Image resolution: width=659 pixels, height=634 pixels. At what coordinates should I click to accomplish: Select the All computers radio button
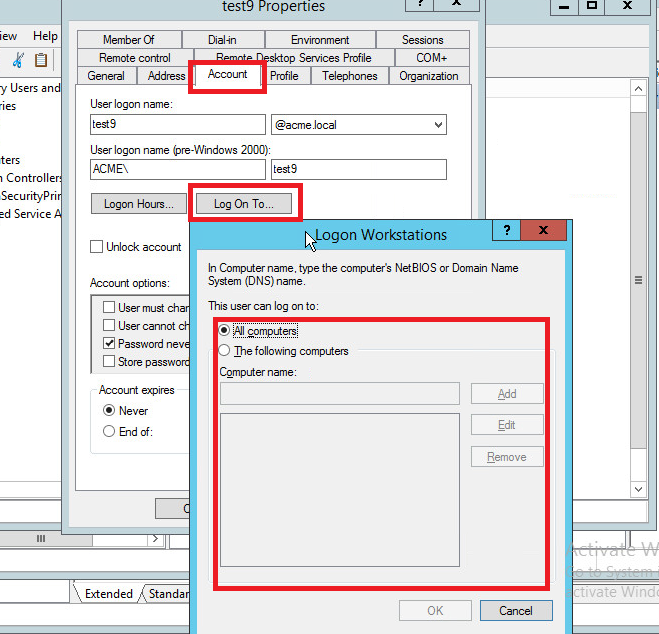[224, 331]
